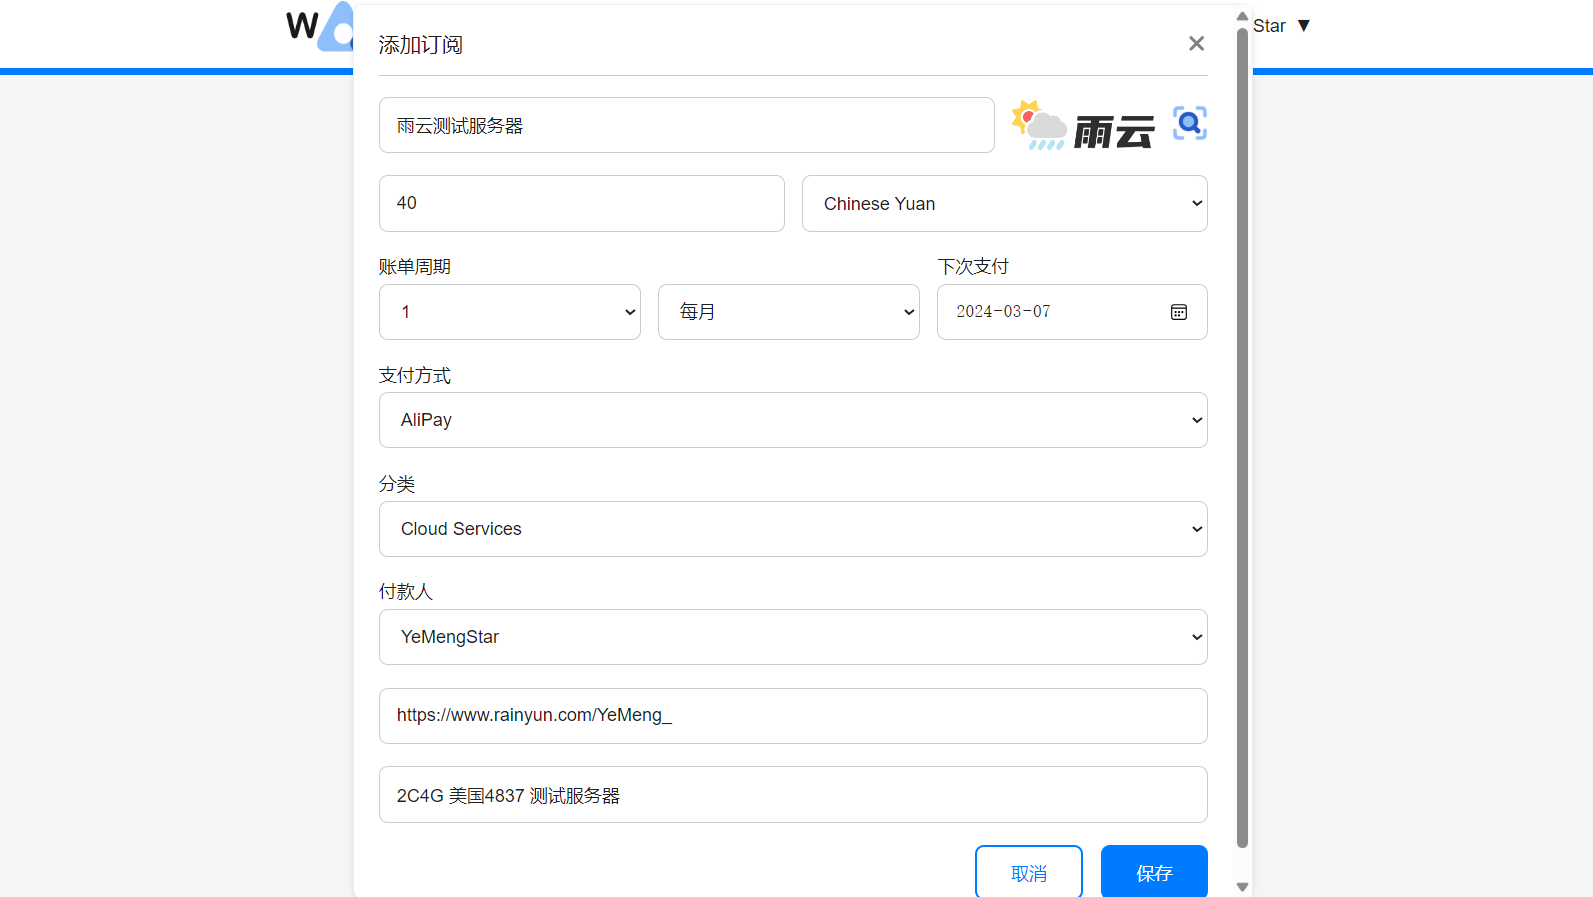
Task: Close the add subscription dialog
Action: [x=1196, y=44]
